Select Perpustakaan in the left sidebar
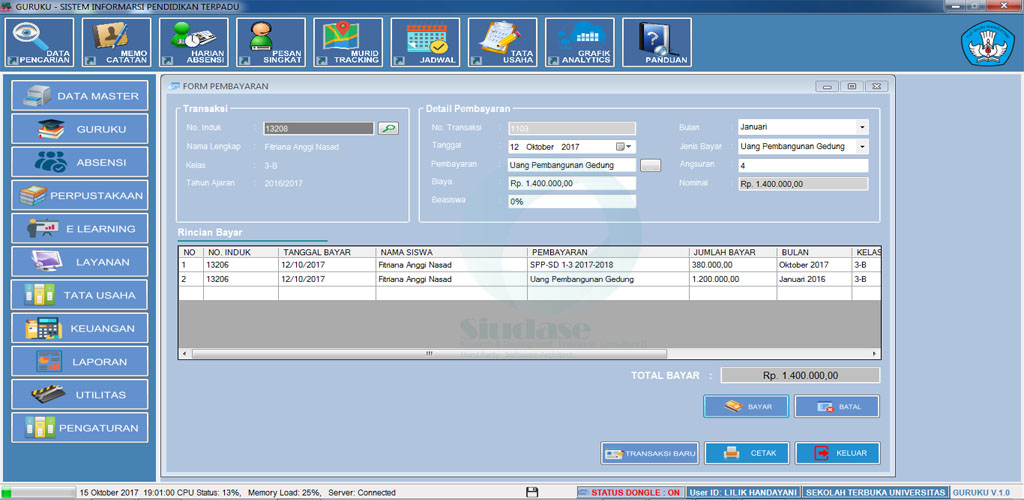Image resolution: width=1024 pixels, height=500 pixels. pyautogui.click(x=80, y=195)
